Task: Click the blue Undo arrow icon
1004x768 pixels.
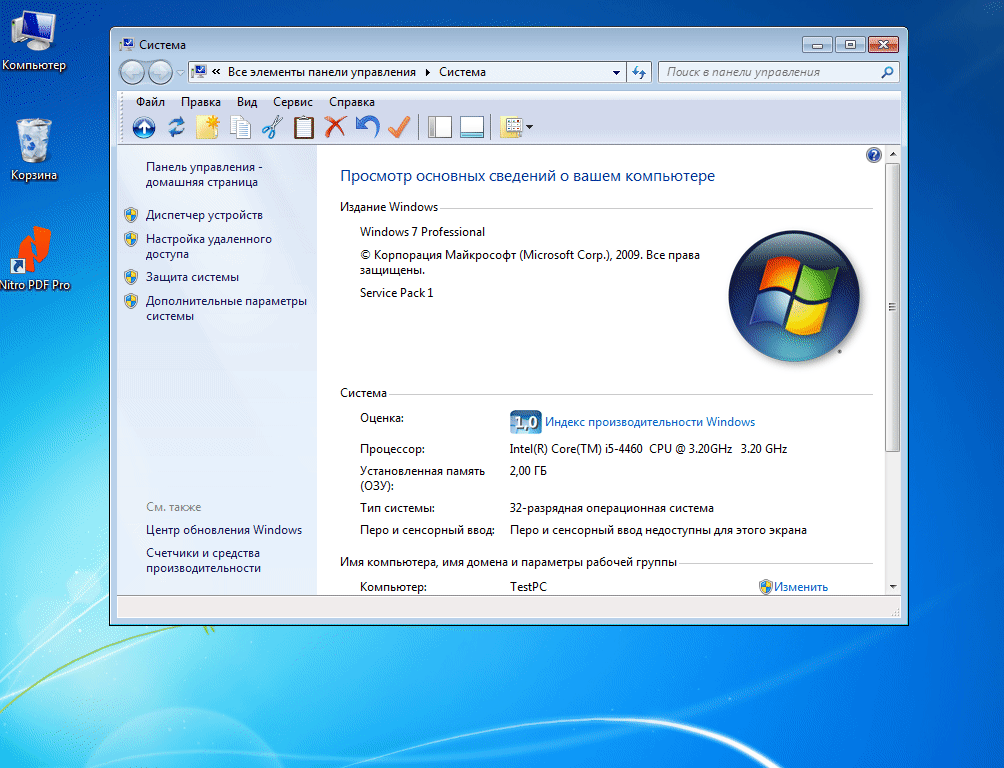Action: pos(367,127)
